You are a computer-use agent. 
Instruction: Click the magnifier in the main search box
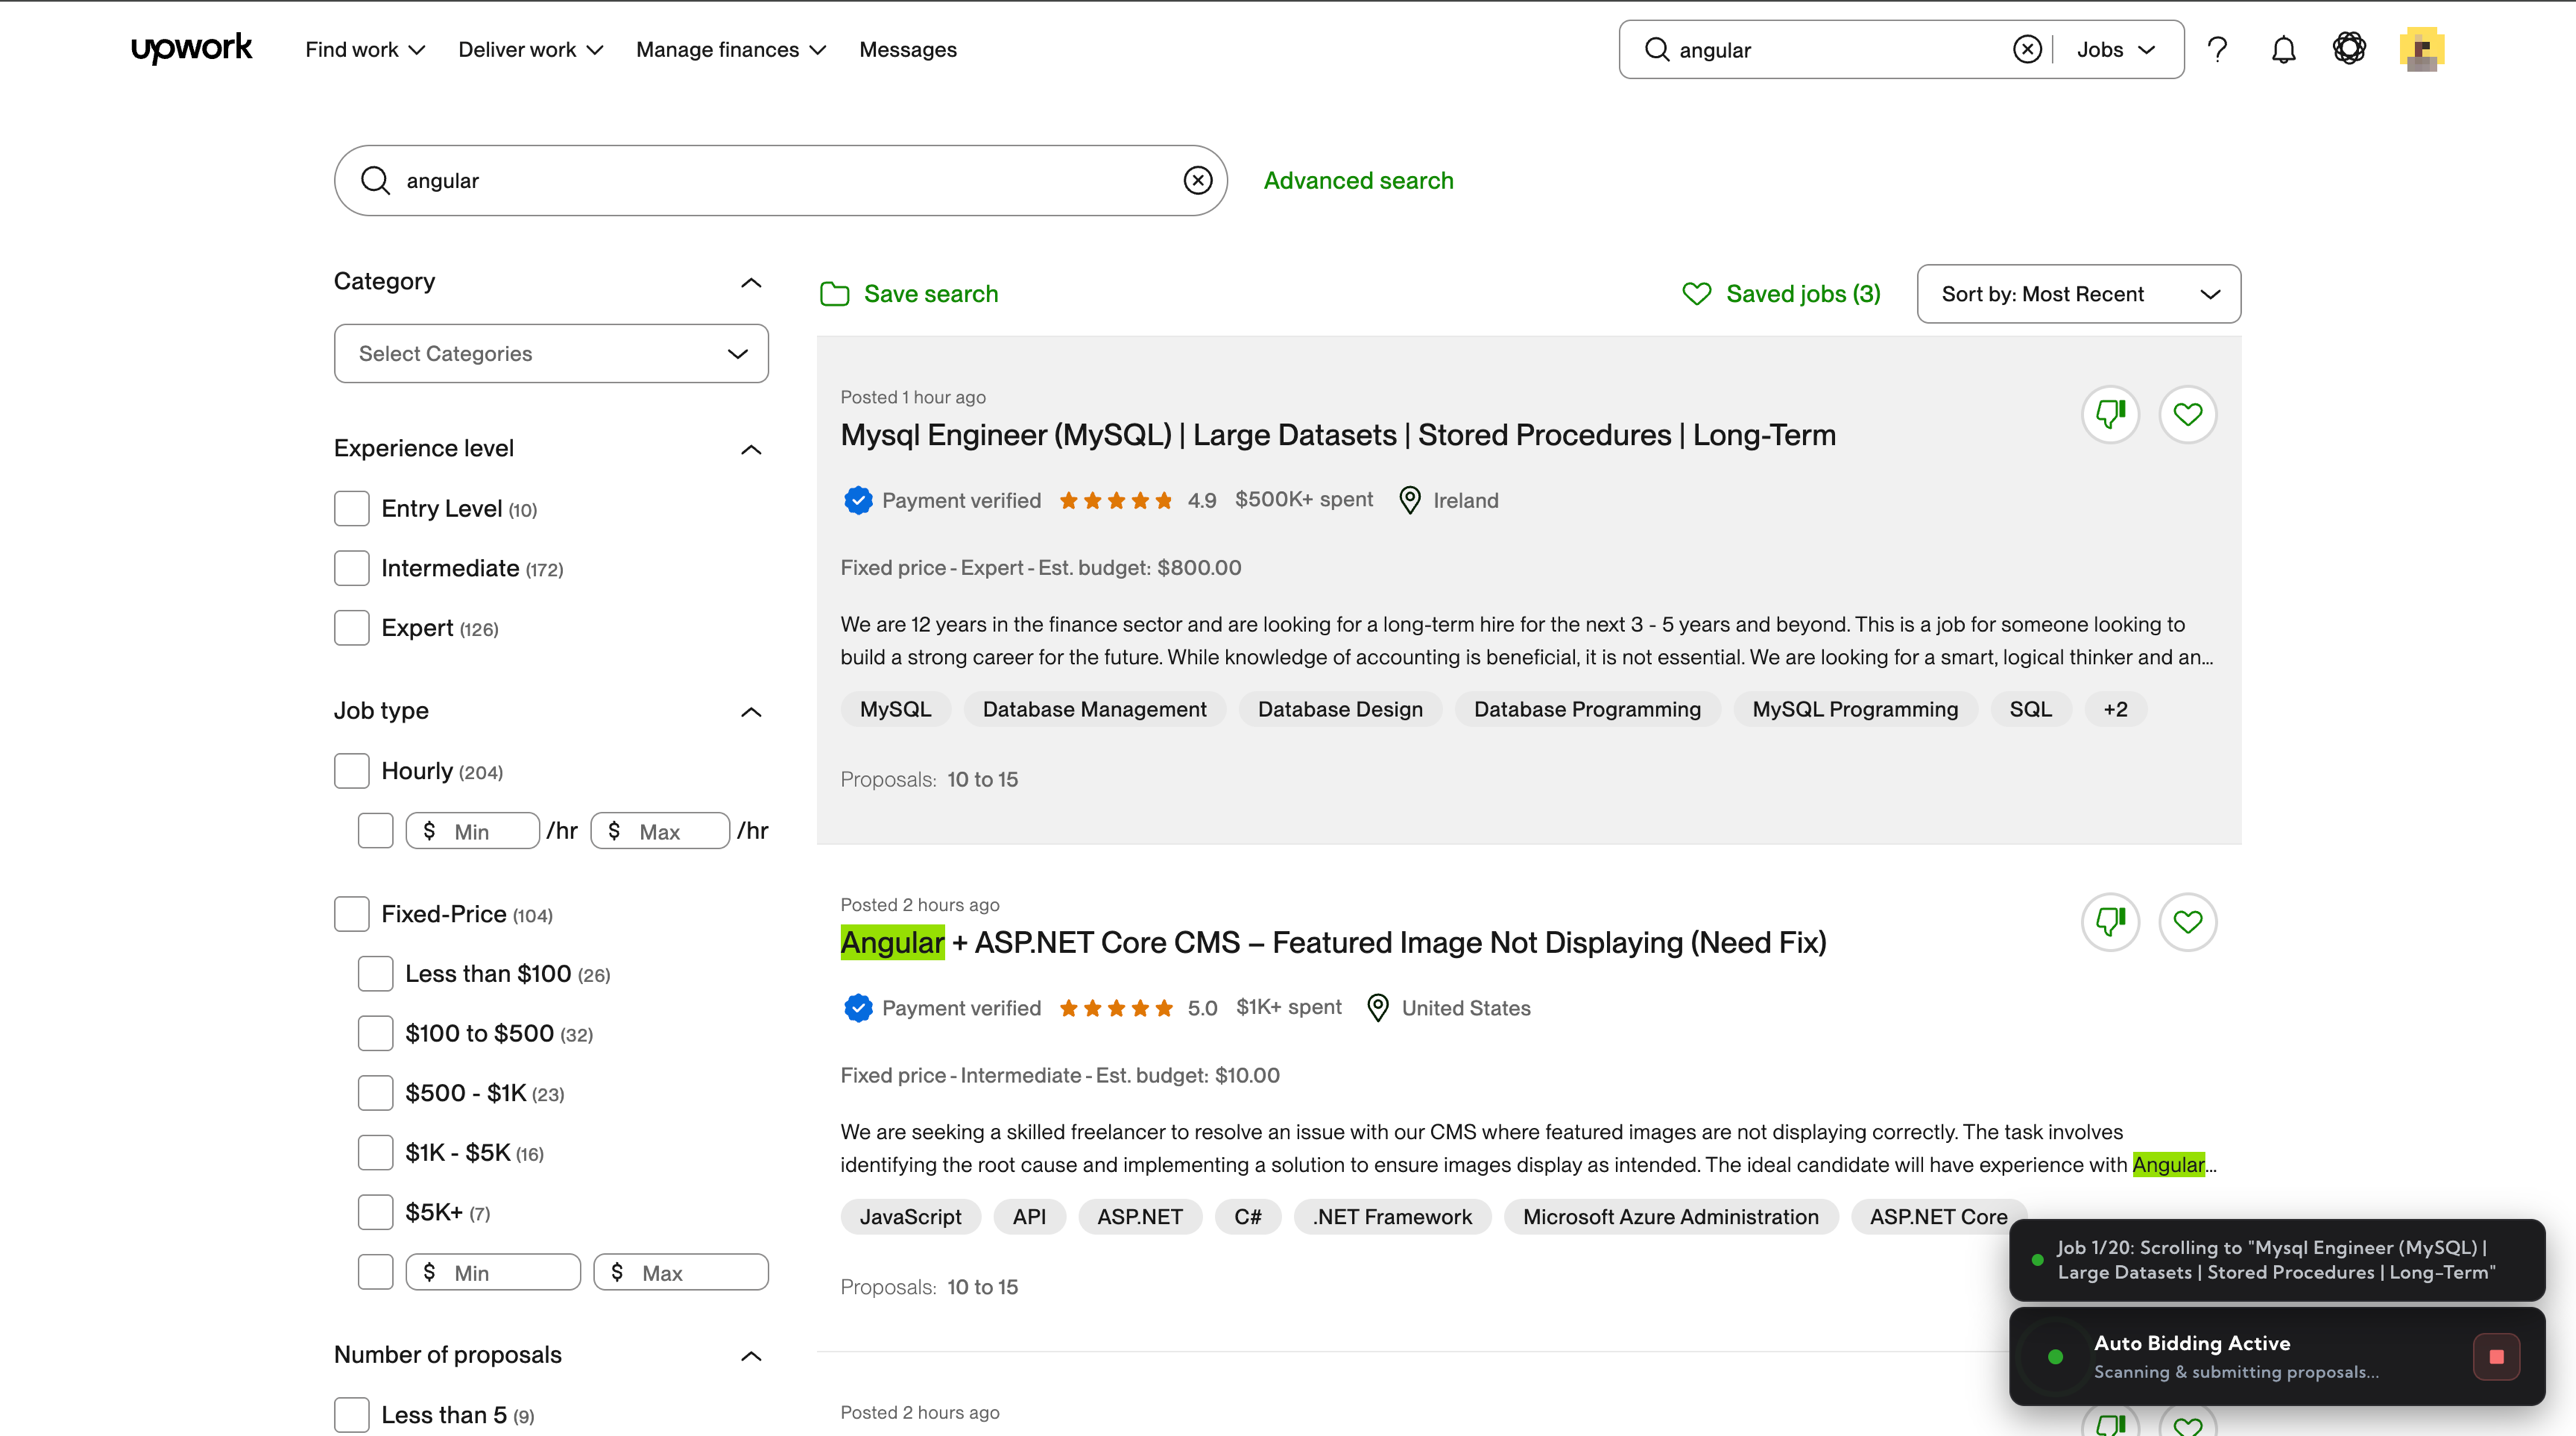click(375, 180)
